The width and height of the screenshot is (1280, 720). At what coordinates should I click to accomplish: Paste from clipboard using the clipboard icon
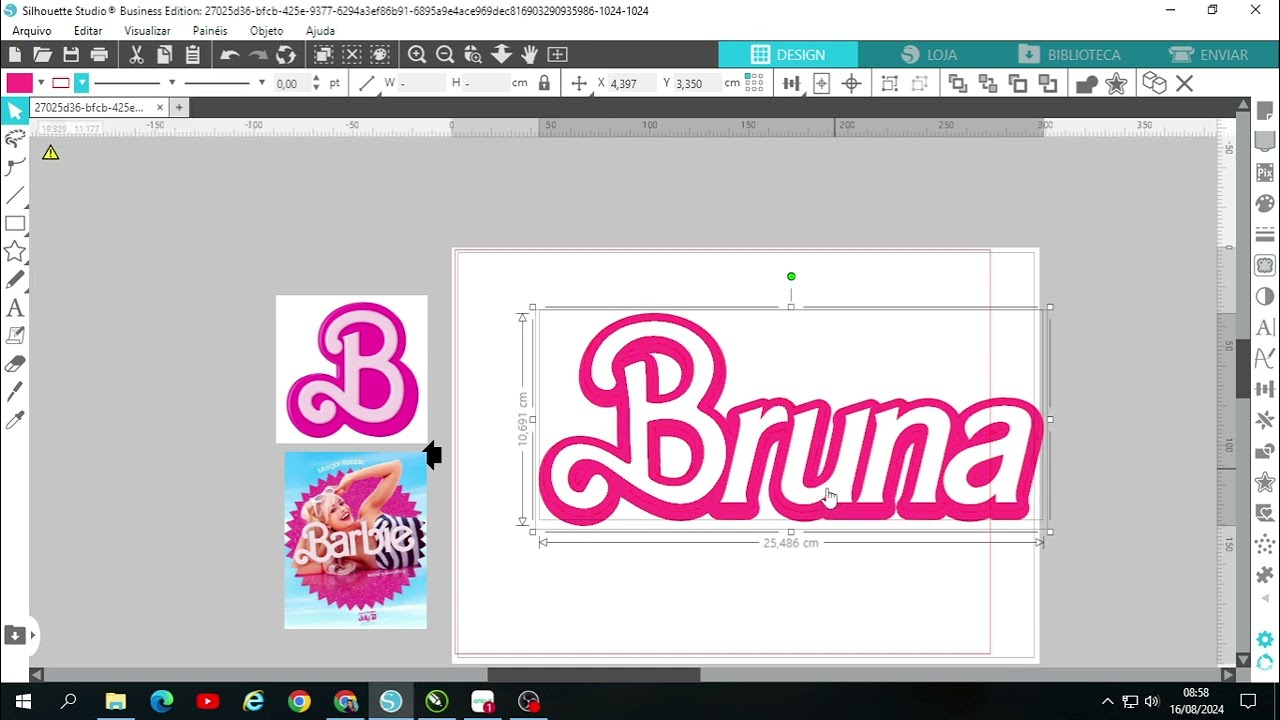[x=193, y=54]
